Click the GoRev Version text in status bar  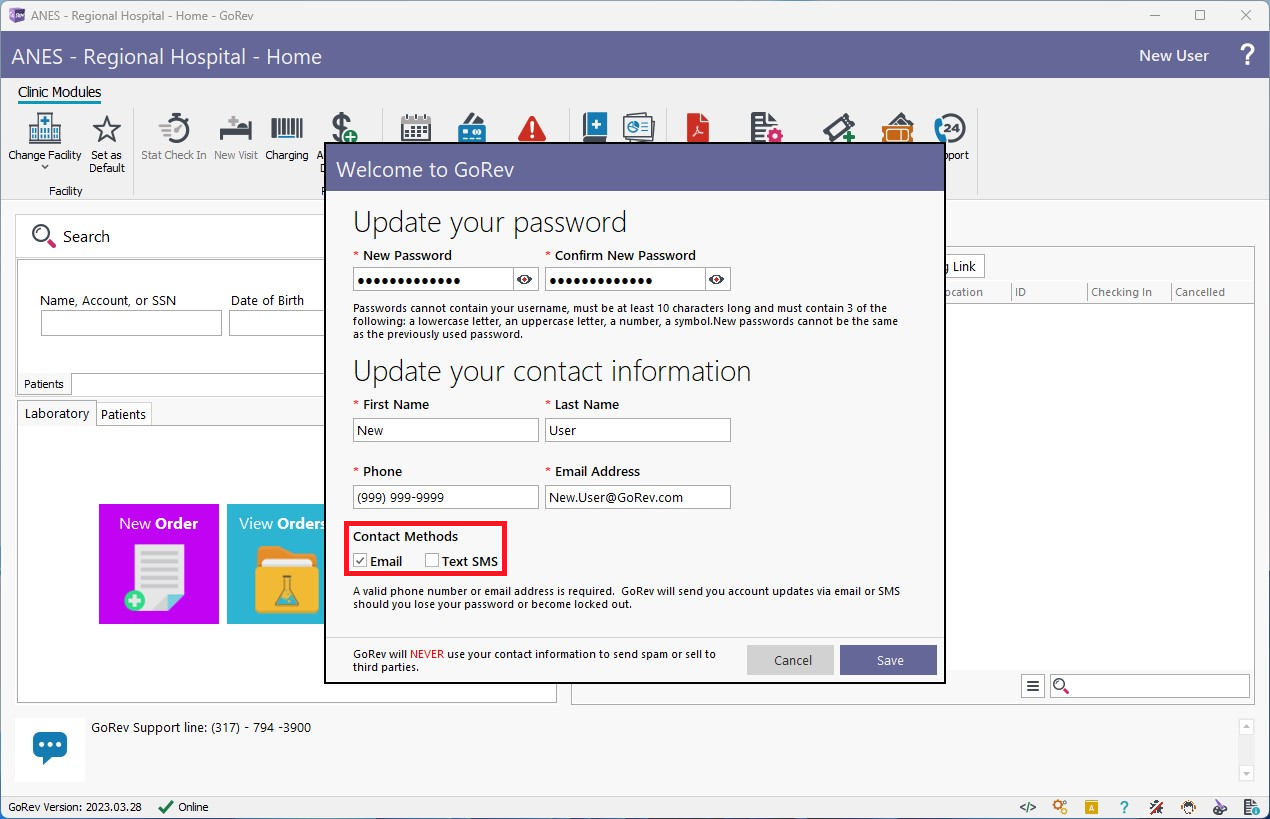(x=76, y=807)
